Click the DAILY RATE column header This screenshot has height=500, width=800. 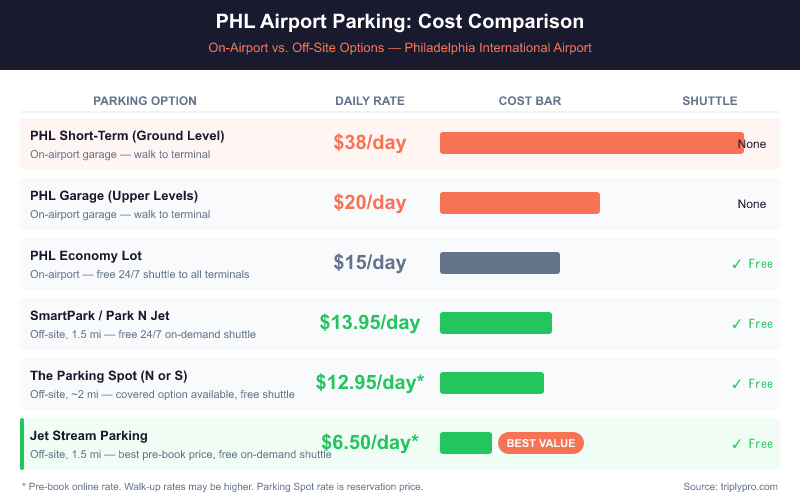point(370,101)
